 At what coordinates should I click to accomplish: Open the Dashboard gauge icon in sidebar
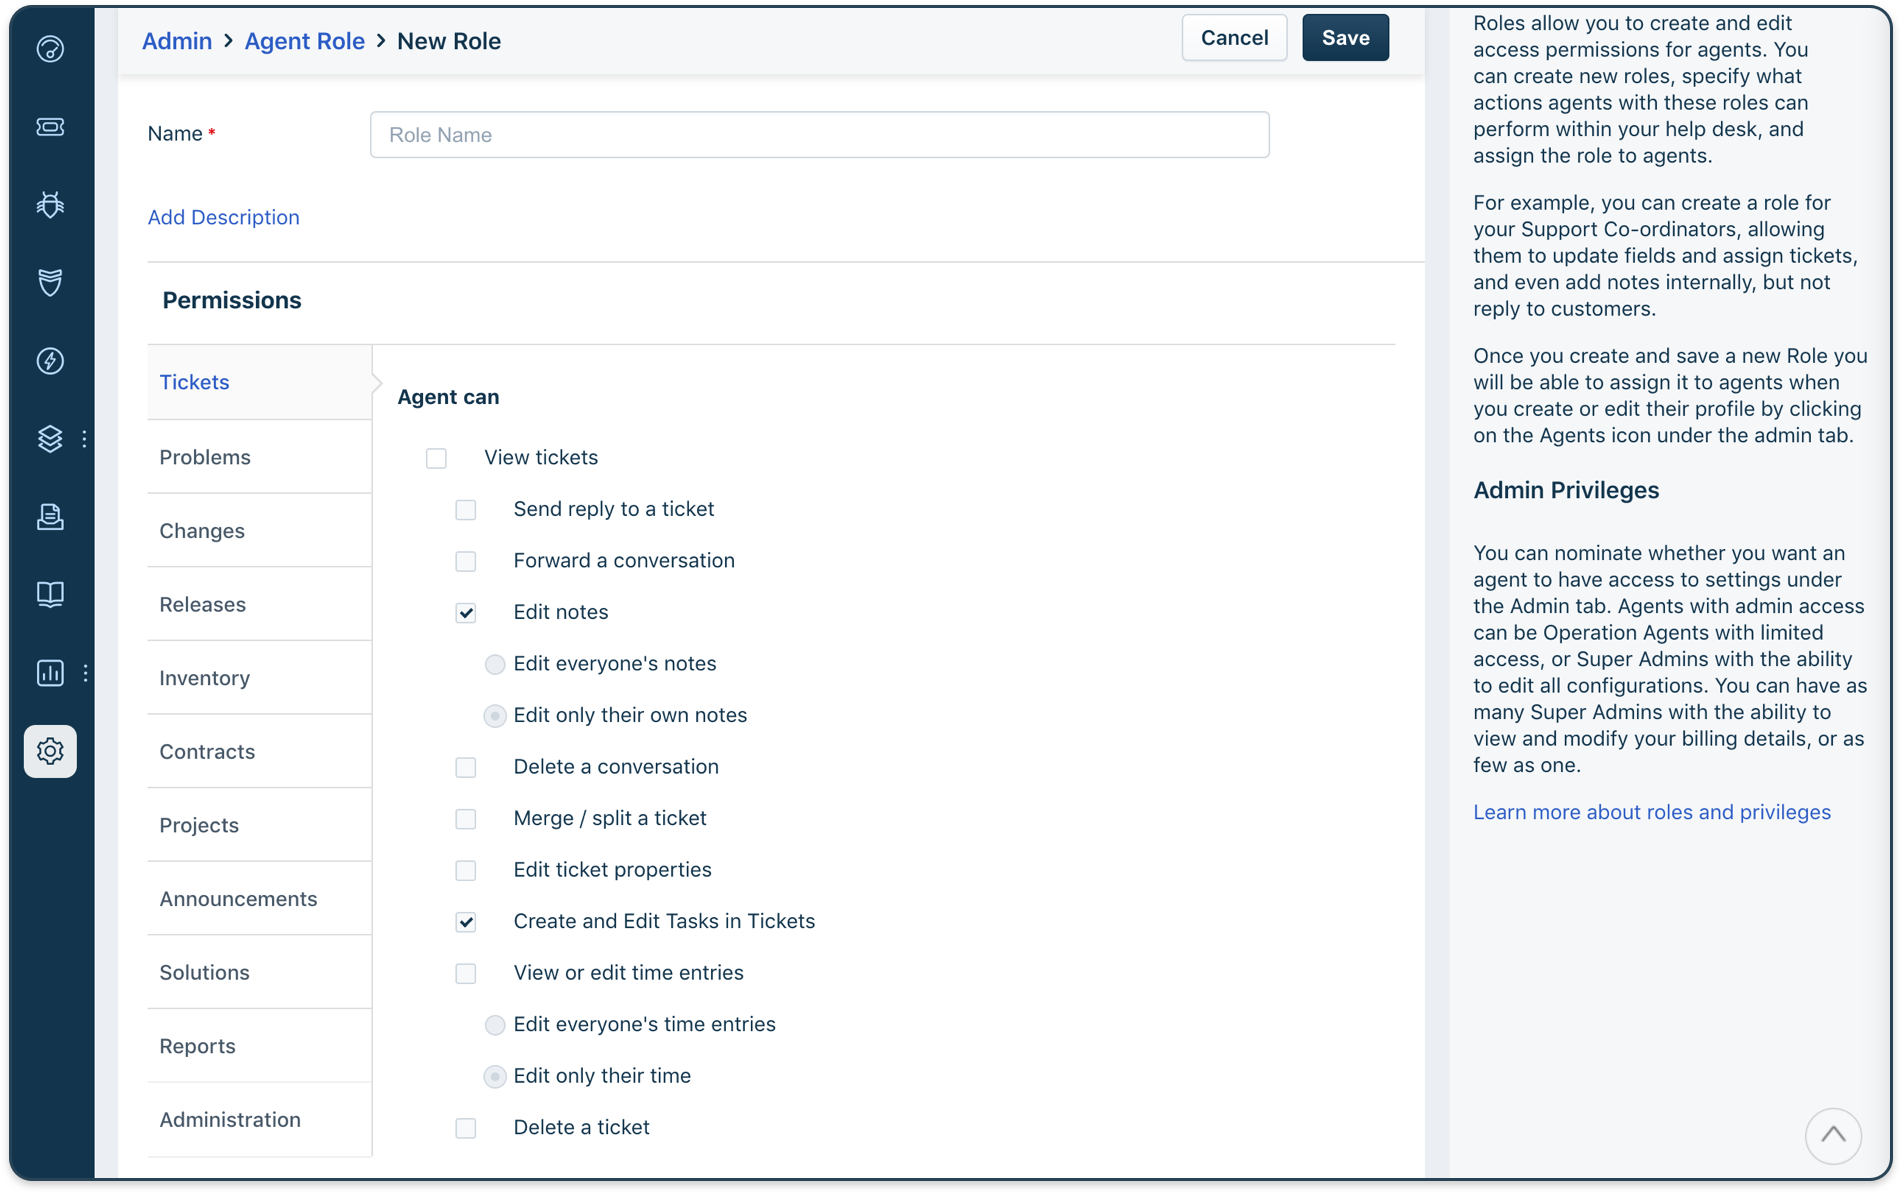click(50, 49)
